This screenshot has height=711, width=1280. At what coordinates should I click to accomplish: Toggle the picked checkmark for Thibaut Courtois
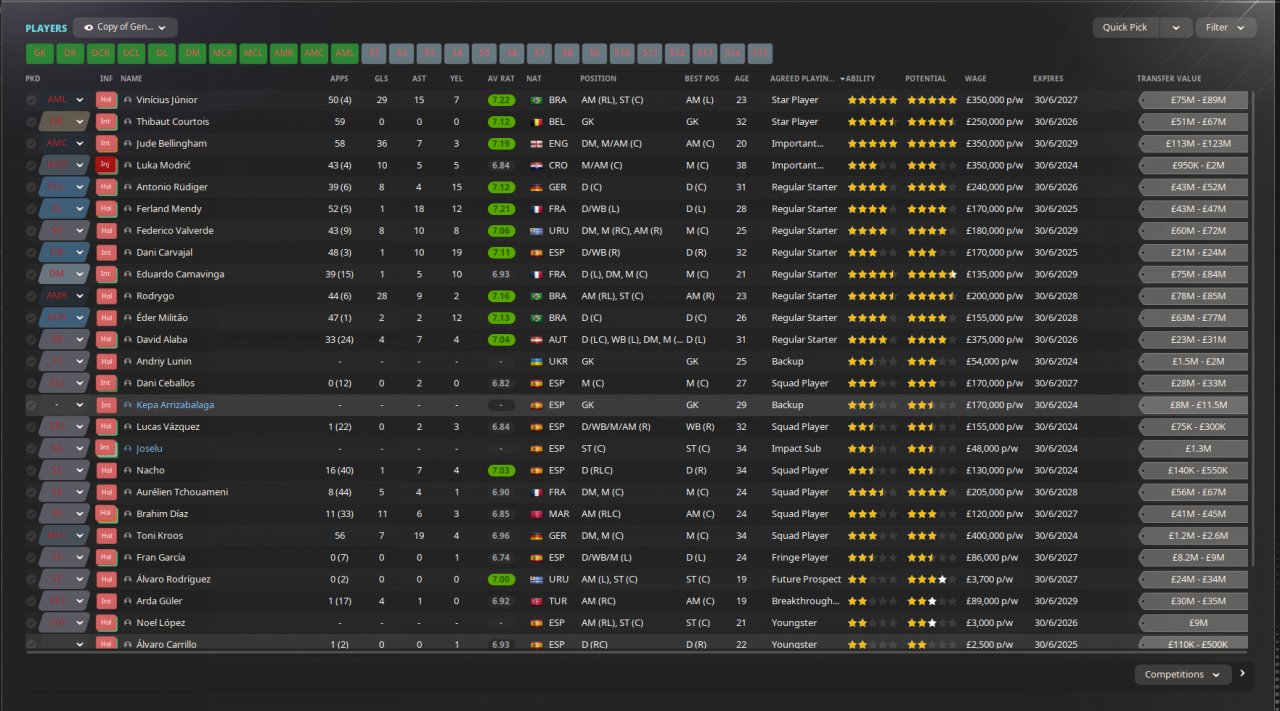[31, 122]
